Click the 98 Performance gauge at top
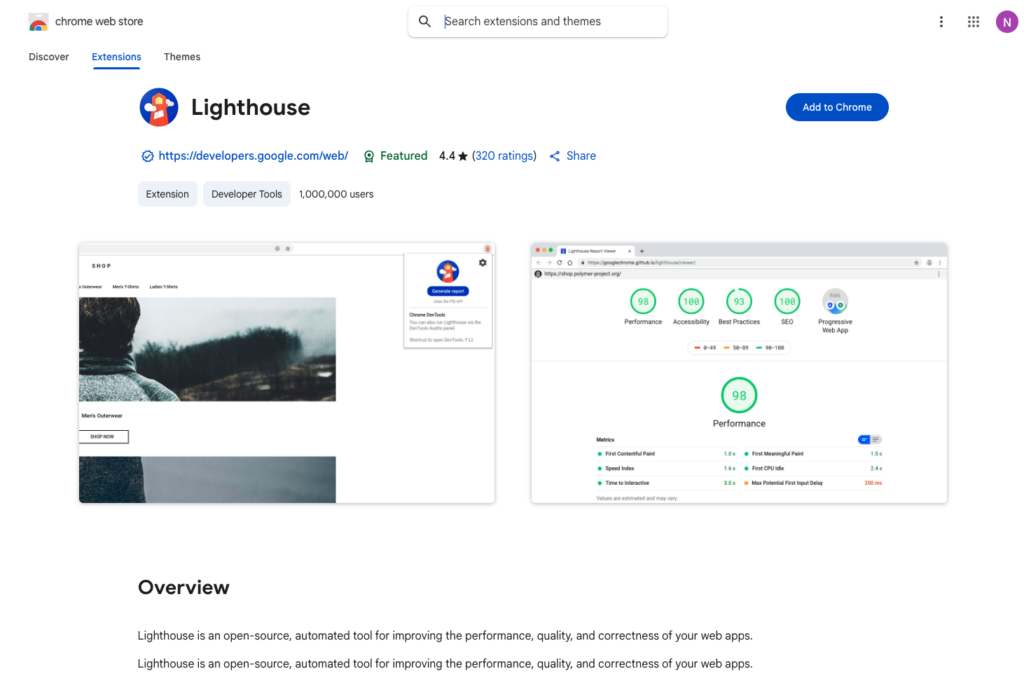This screenshot has width=1024, height=676. 643,302
